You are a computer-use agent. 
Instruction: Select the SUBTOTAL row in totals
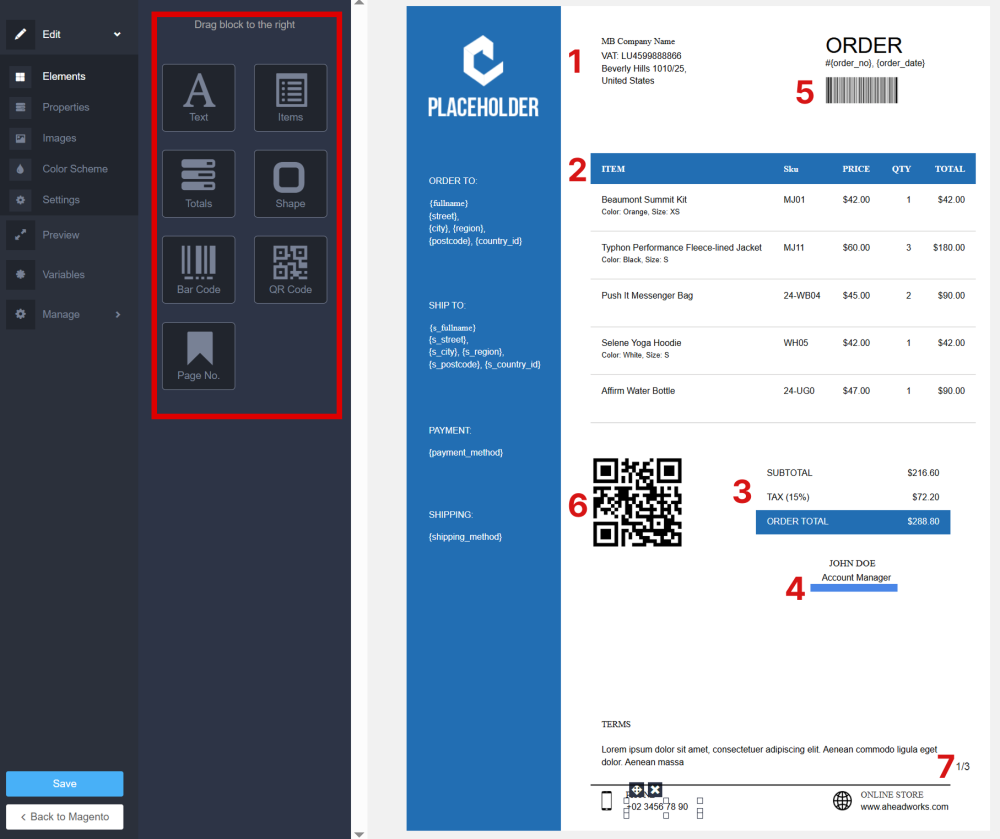(x=853, y=473)
